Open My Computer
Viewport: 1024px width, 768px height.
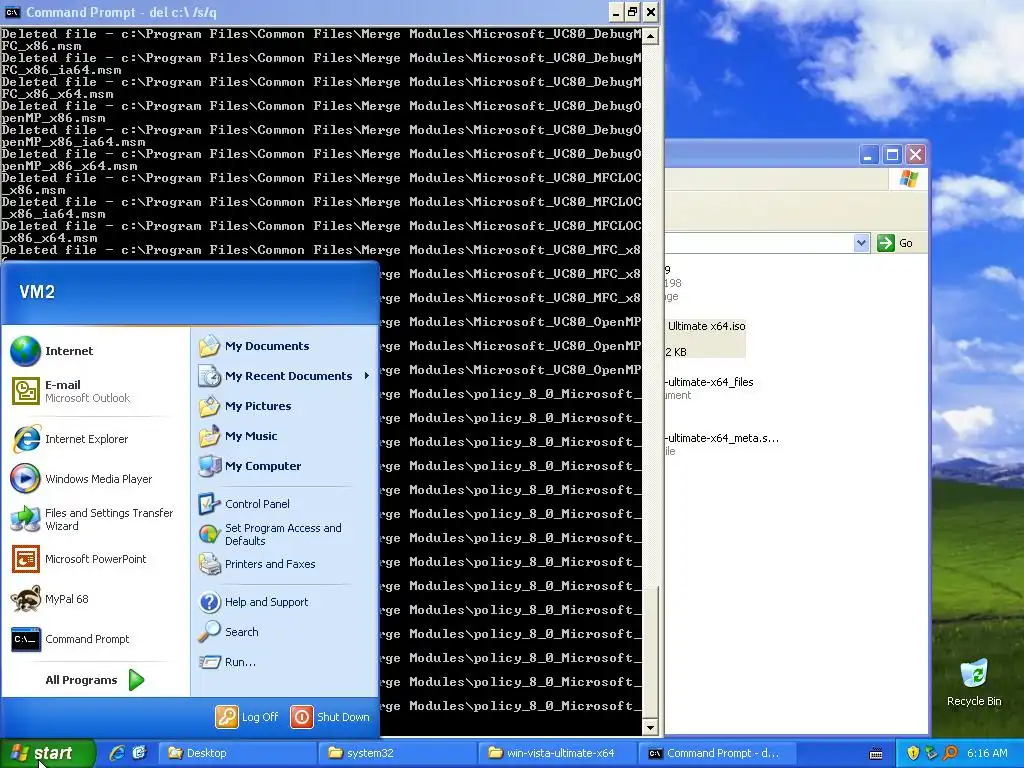pos(250,466)
